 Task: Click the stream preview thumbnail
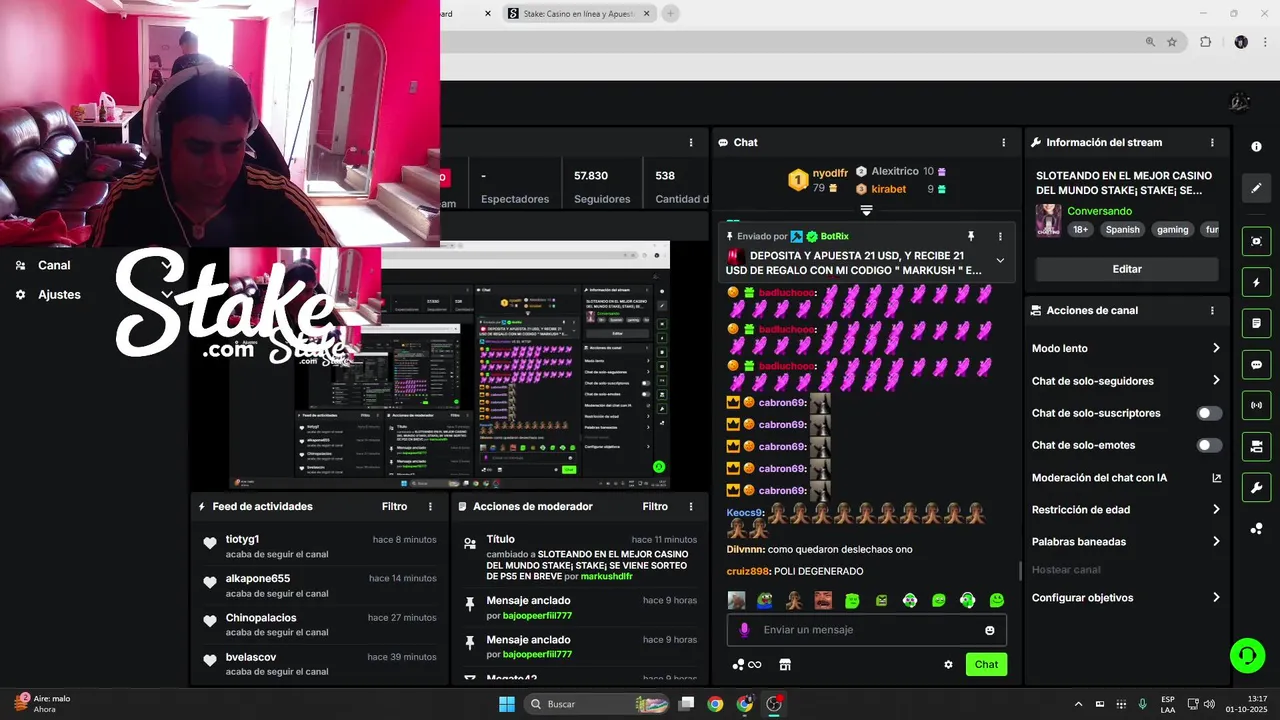click(450, 365)
